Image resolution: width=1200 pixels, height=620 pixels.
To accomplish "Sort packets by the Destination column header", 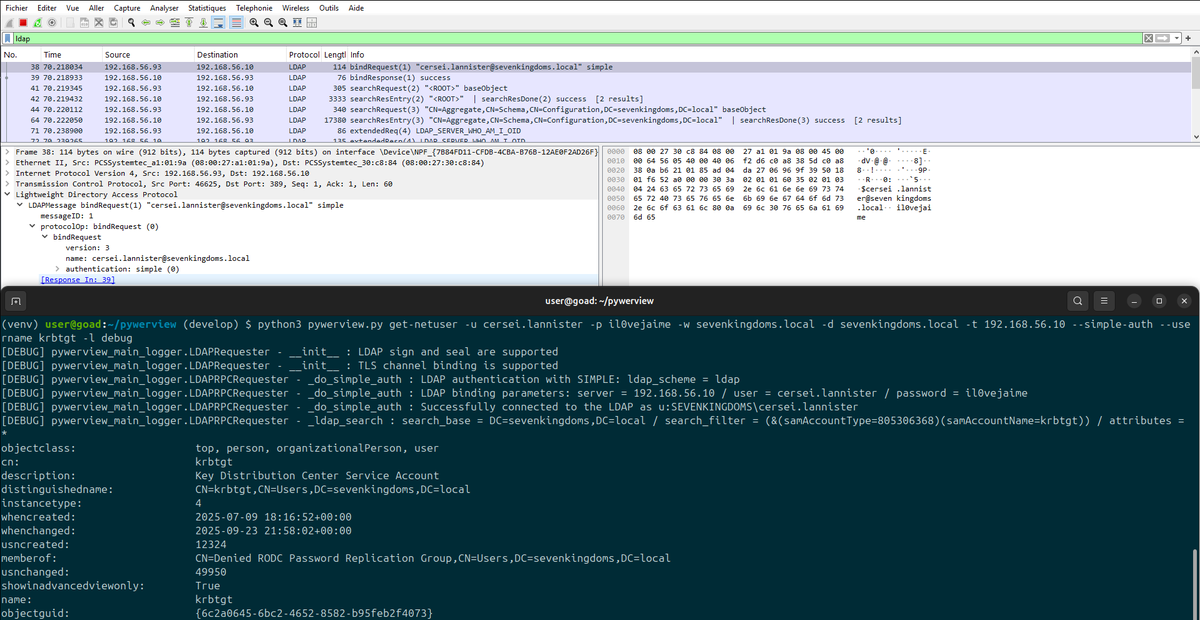I will coord(240,54).
